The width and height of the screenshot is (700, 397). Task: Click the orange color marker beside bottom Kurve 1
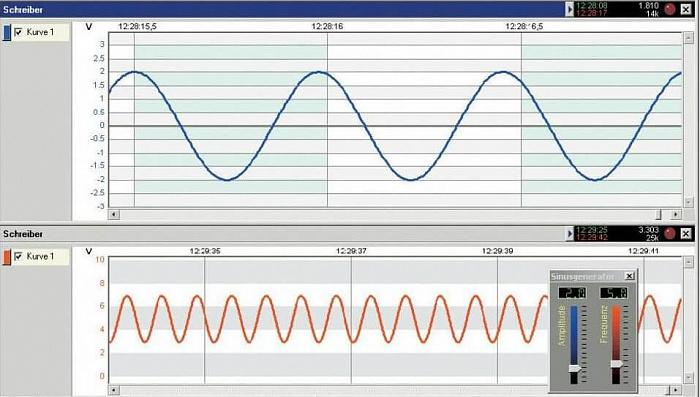point(7,257)
